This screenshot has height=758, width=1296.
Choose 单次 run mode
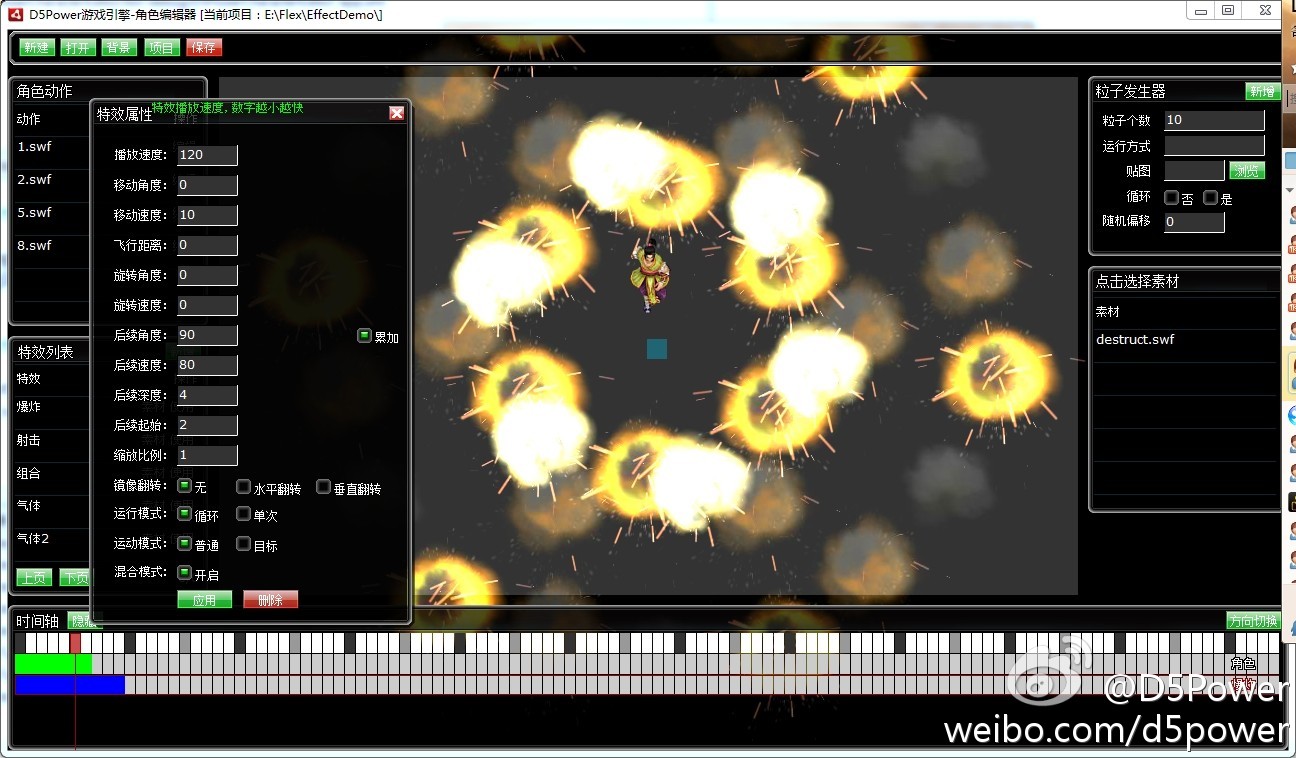[x=243, y=514]
